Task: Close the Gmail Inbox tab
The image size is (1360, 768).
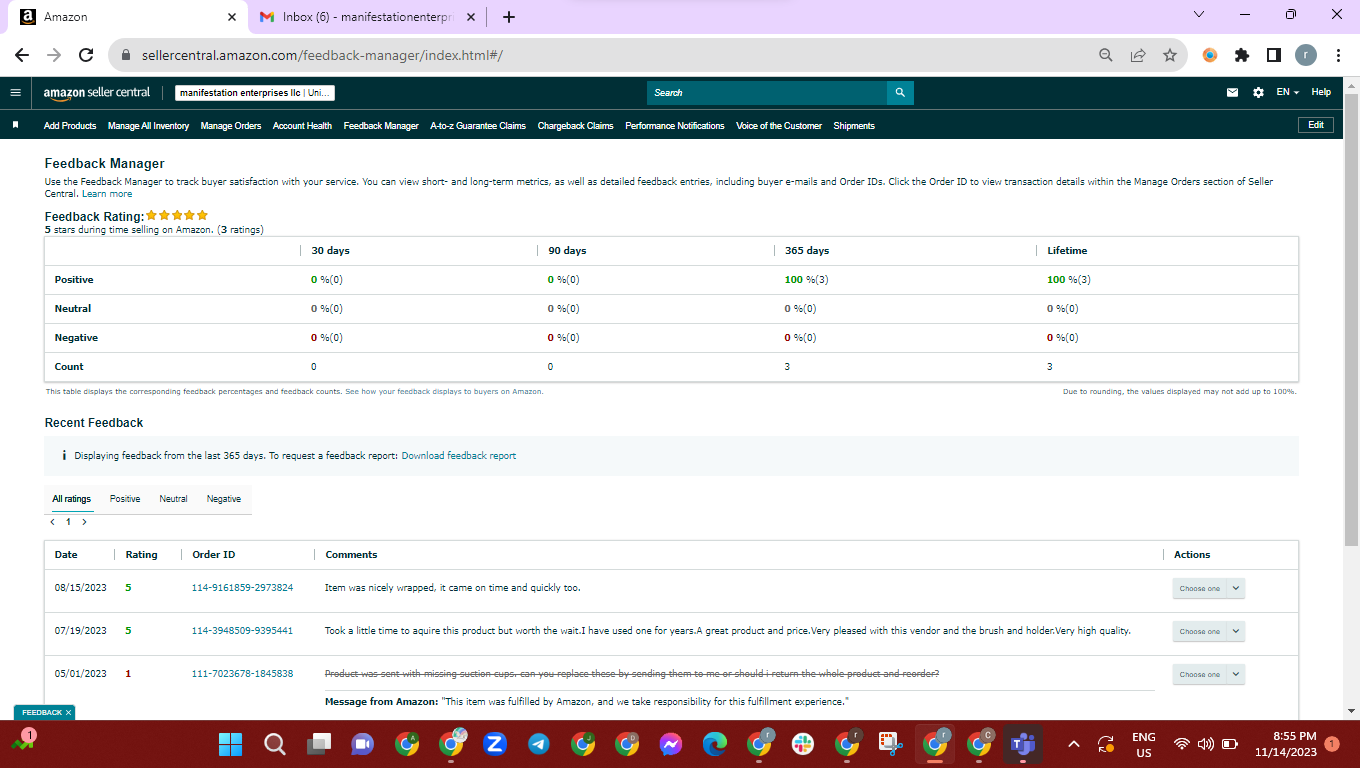Action: 472,17
